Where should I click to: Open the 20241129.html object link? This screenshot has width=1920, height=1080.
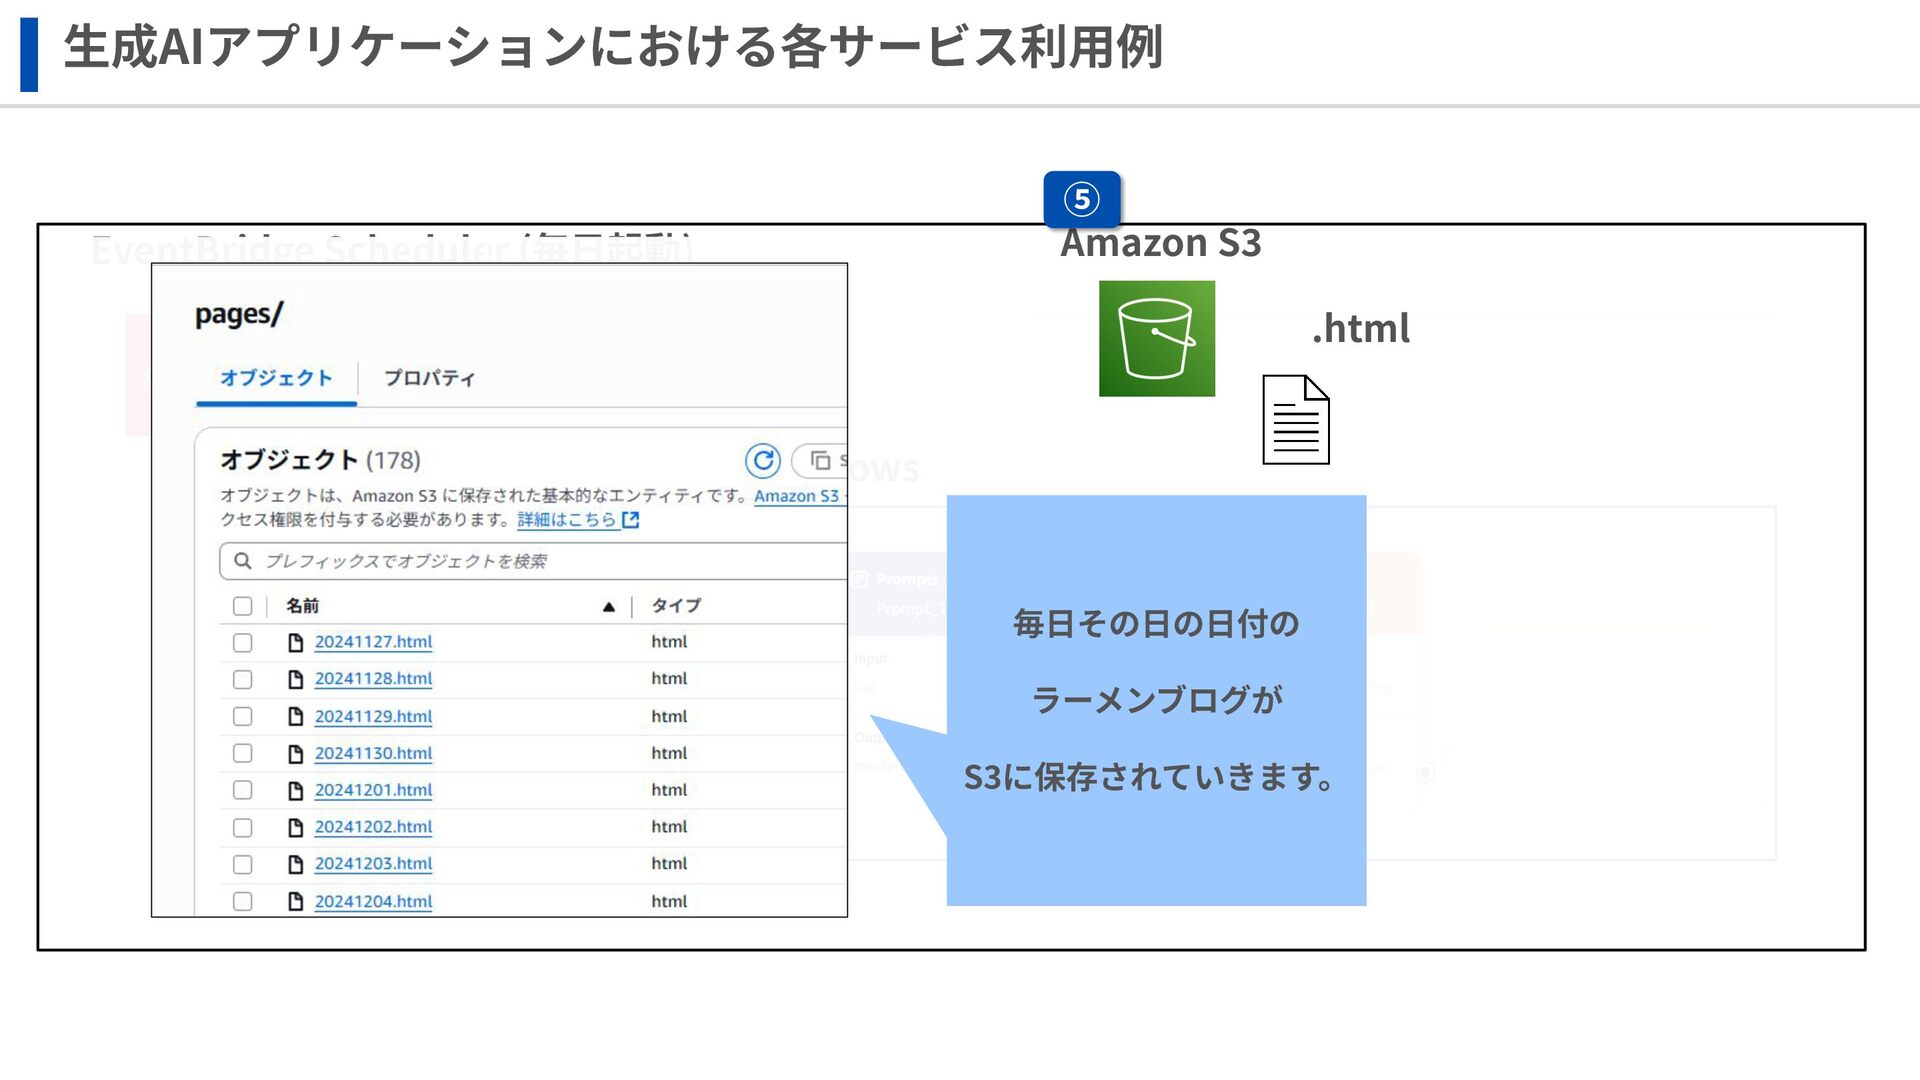point(373,717)
